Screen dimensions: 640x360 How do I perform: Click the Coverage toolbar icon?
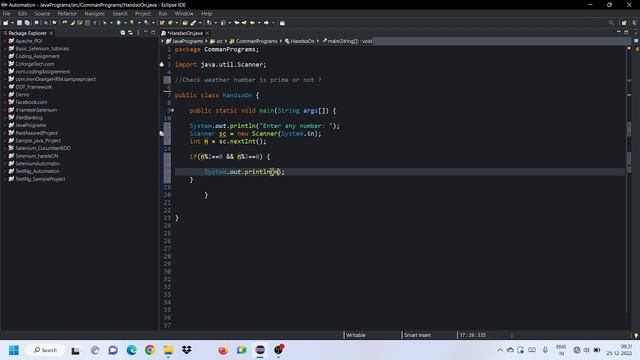click(x=132, y=23)
